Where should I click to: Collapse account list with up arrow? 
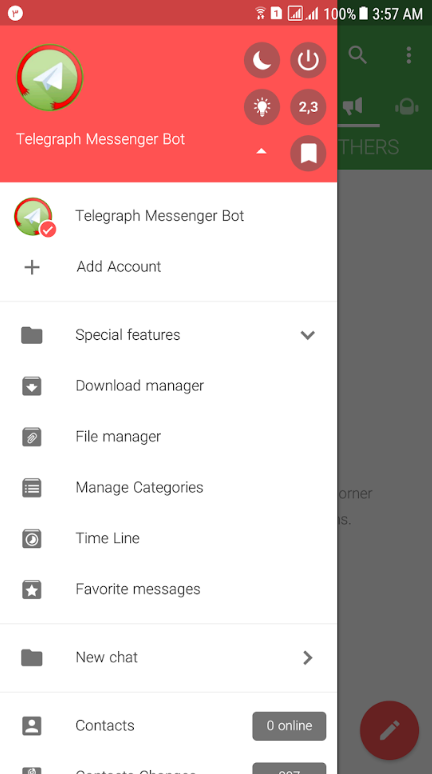point(262,152)
